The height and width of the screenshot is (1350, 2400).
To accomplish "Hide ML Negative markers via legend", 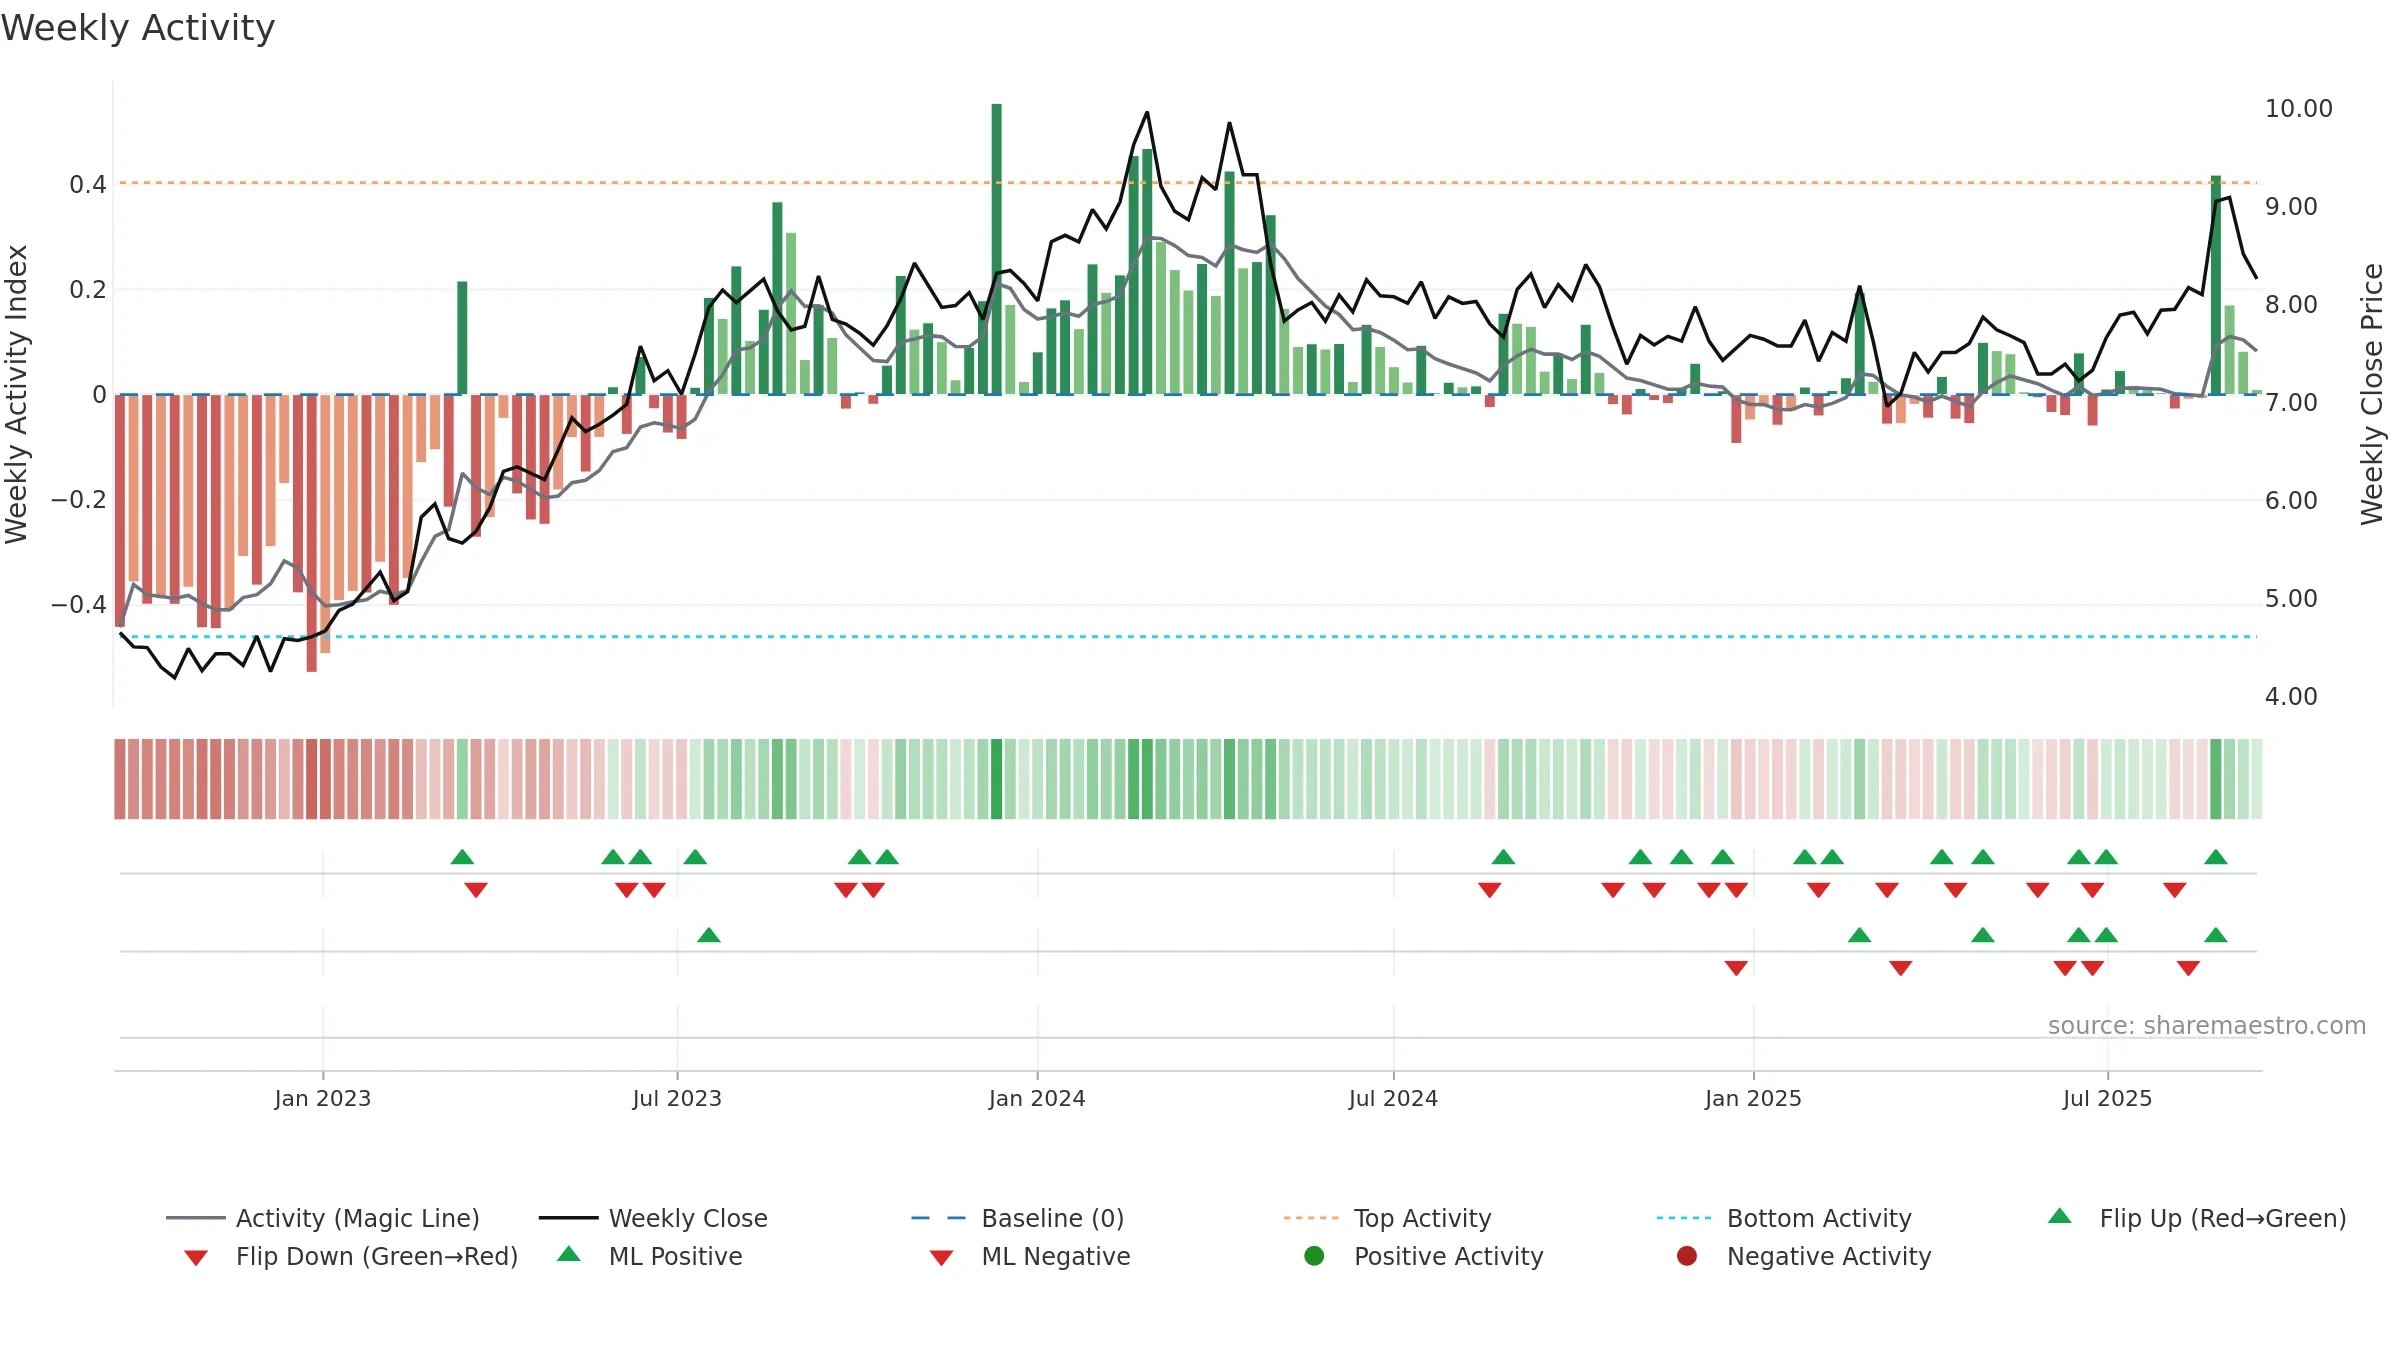I will point(1030,1256).
